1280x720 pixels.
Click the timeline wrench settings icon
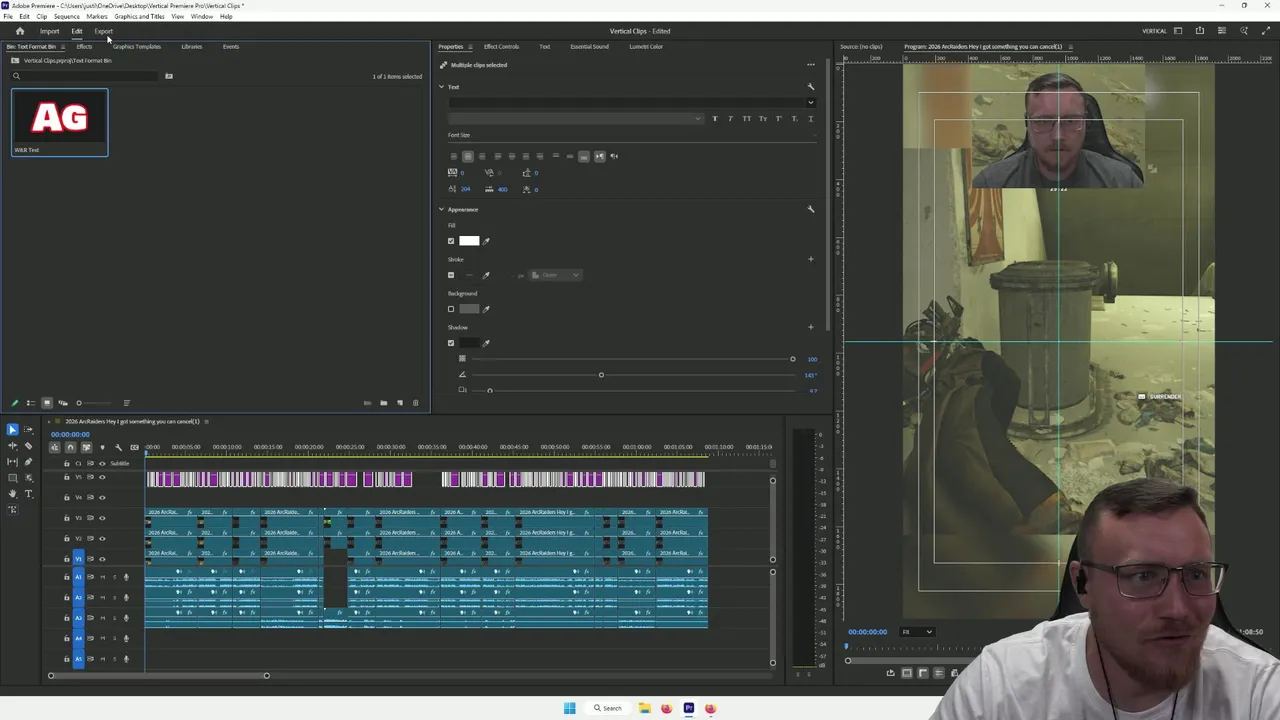click(x=118, y=447)
